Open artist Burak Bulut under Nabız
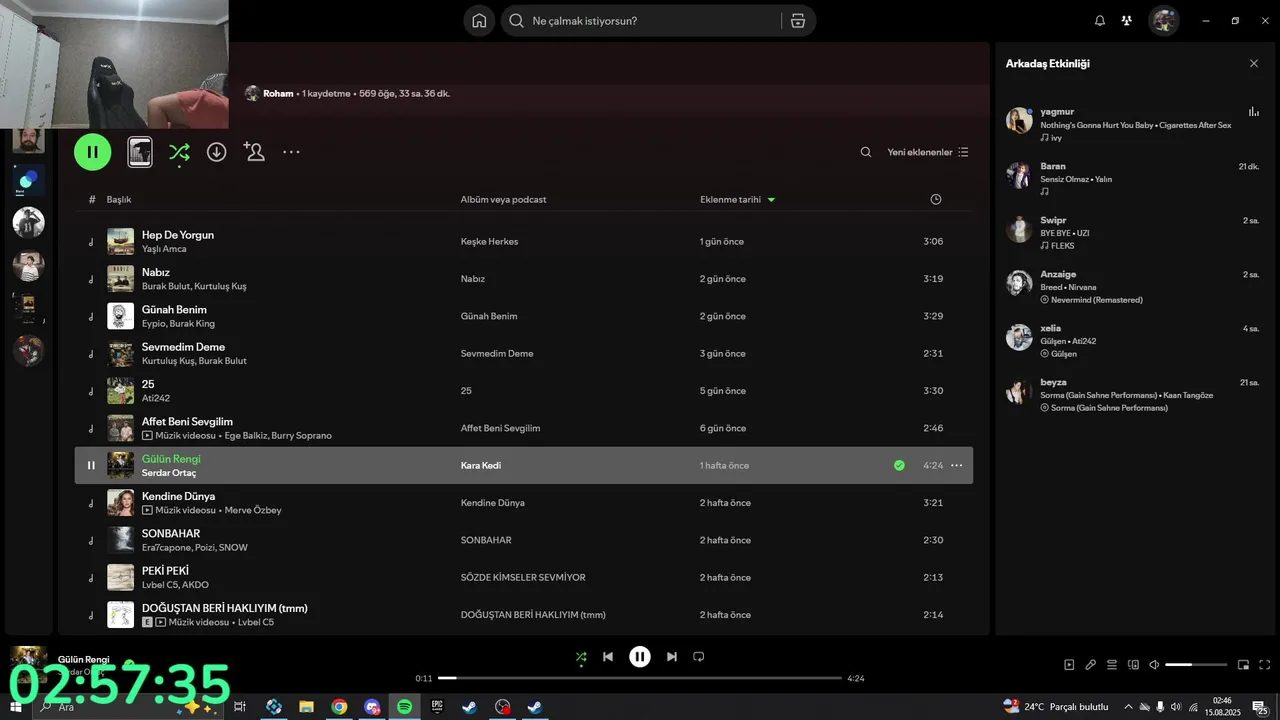1280x720 pixels. (166, 286)
